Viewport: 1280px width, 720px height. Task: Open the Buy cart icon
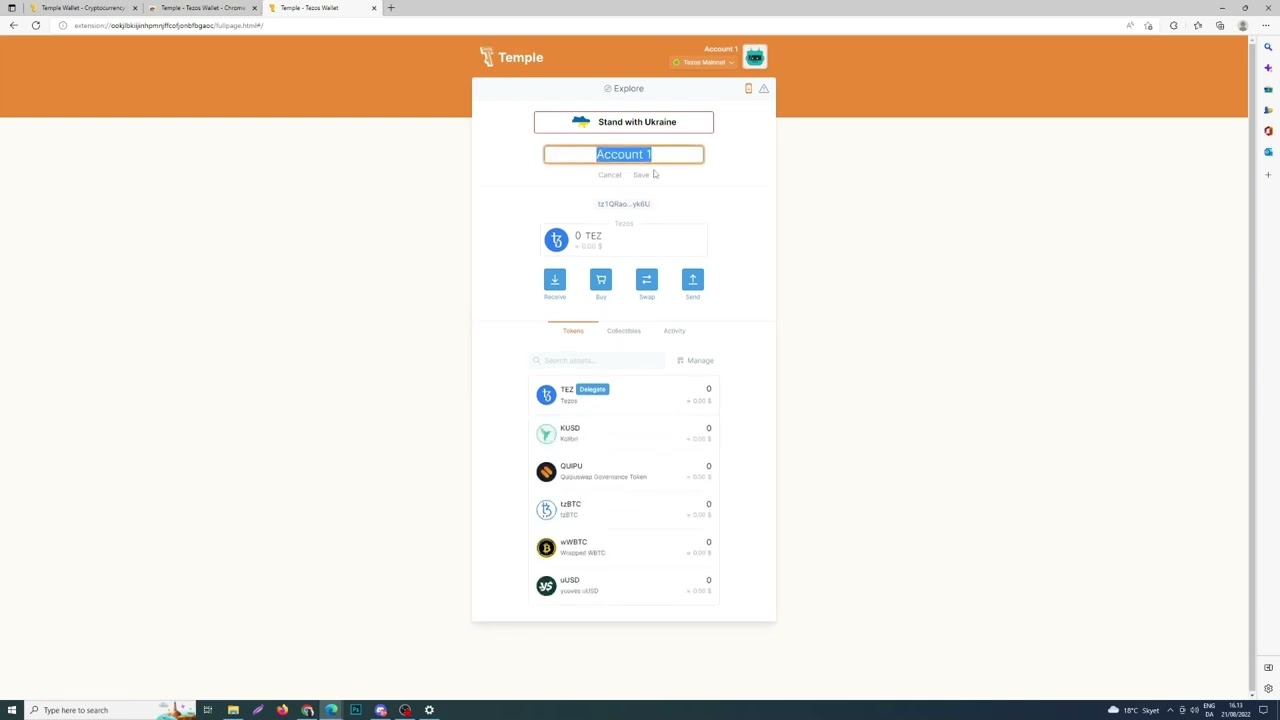tap(601, 279)
